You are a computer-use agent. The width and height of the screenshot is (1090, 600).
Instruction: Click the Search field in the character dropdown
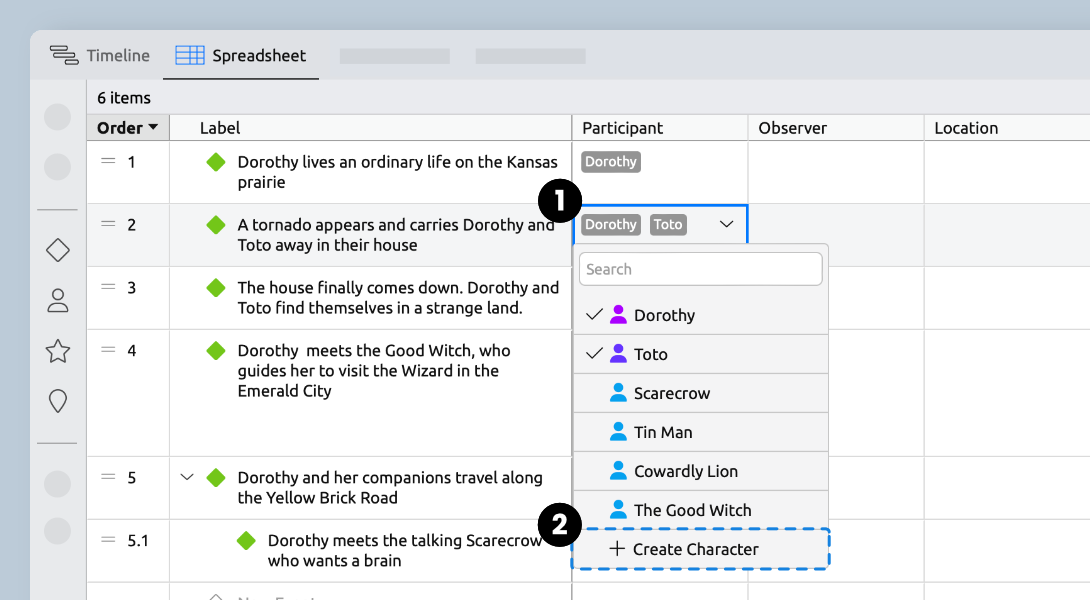point(701,269)
